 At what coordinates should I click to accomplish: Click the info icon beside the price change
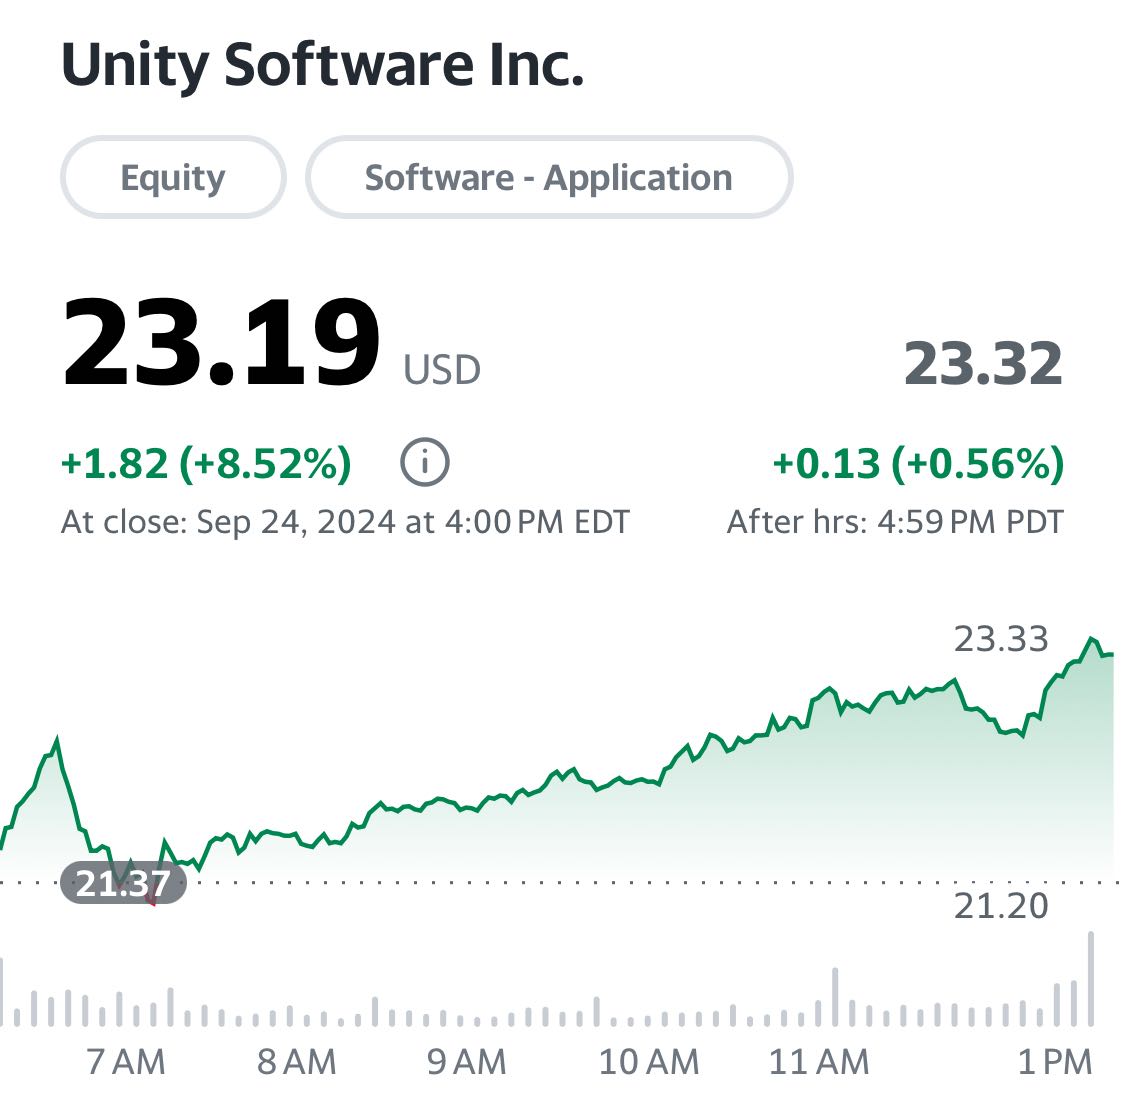(x=425, y=462)
